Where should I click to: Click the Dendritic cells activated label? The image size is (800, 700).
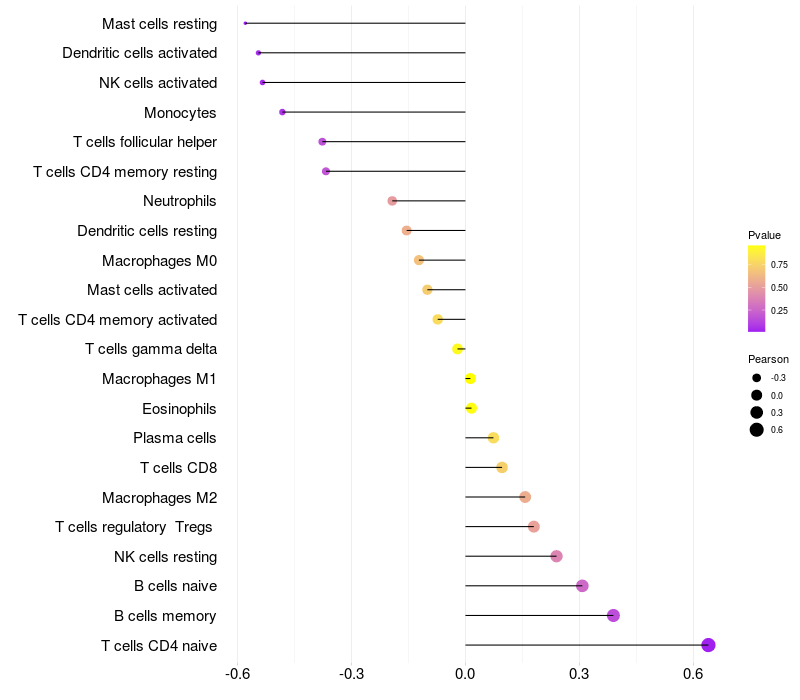[140, 53]
